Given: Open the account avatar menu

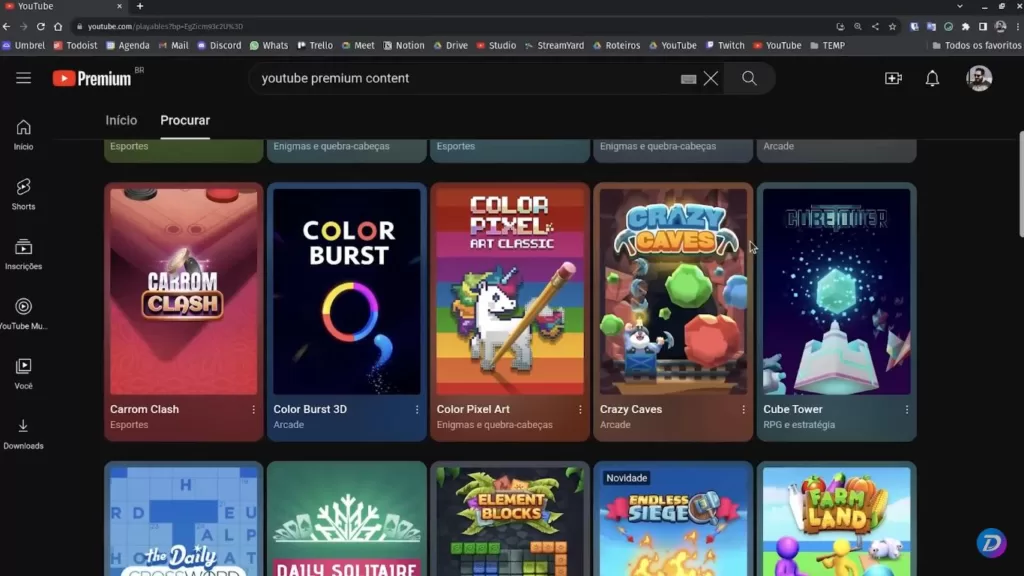Looking at the screenshot, I should pyautogui.click(x=979, y=78).
